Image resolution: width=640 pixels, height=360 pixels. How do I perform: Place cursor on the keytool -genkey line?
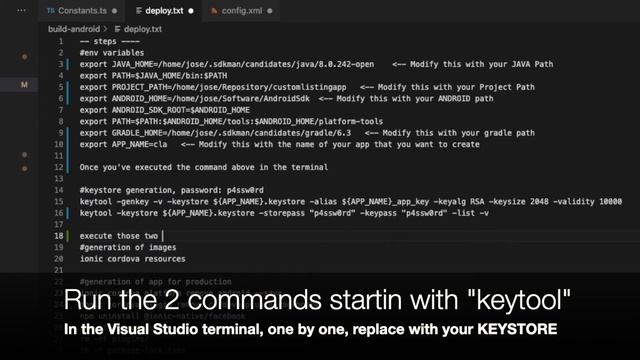point(351,202)
